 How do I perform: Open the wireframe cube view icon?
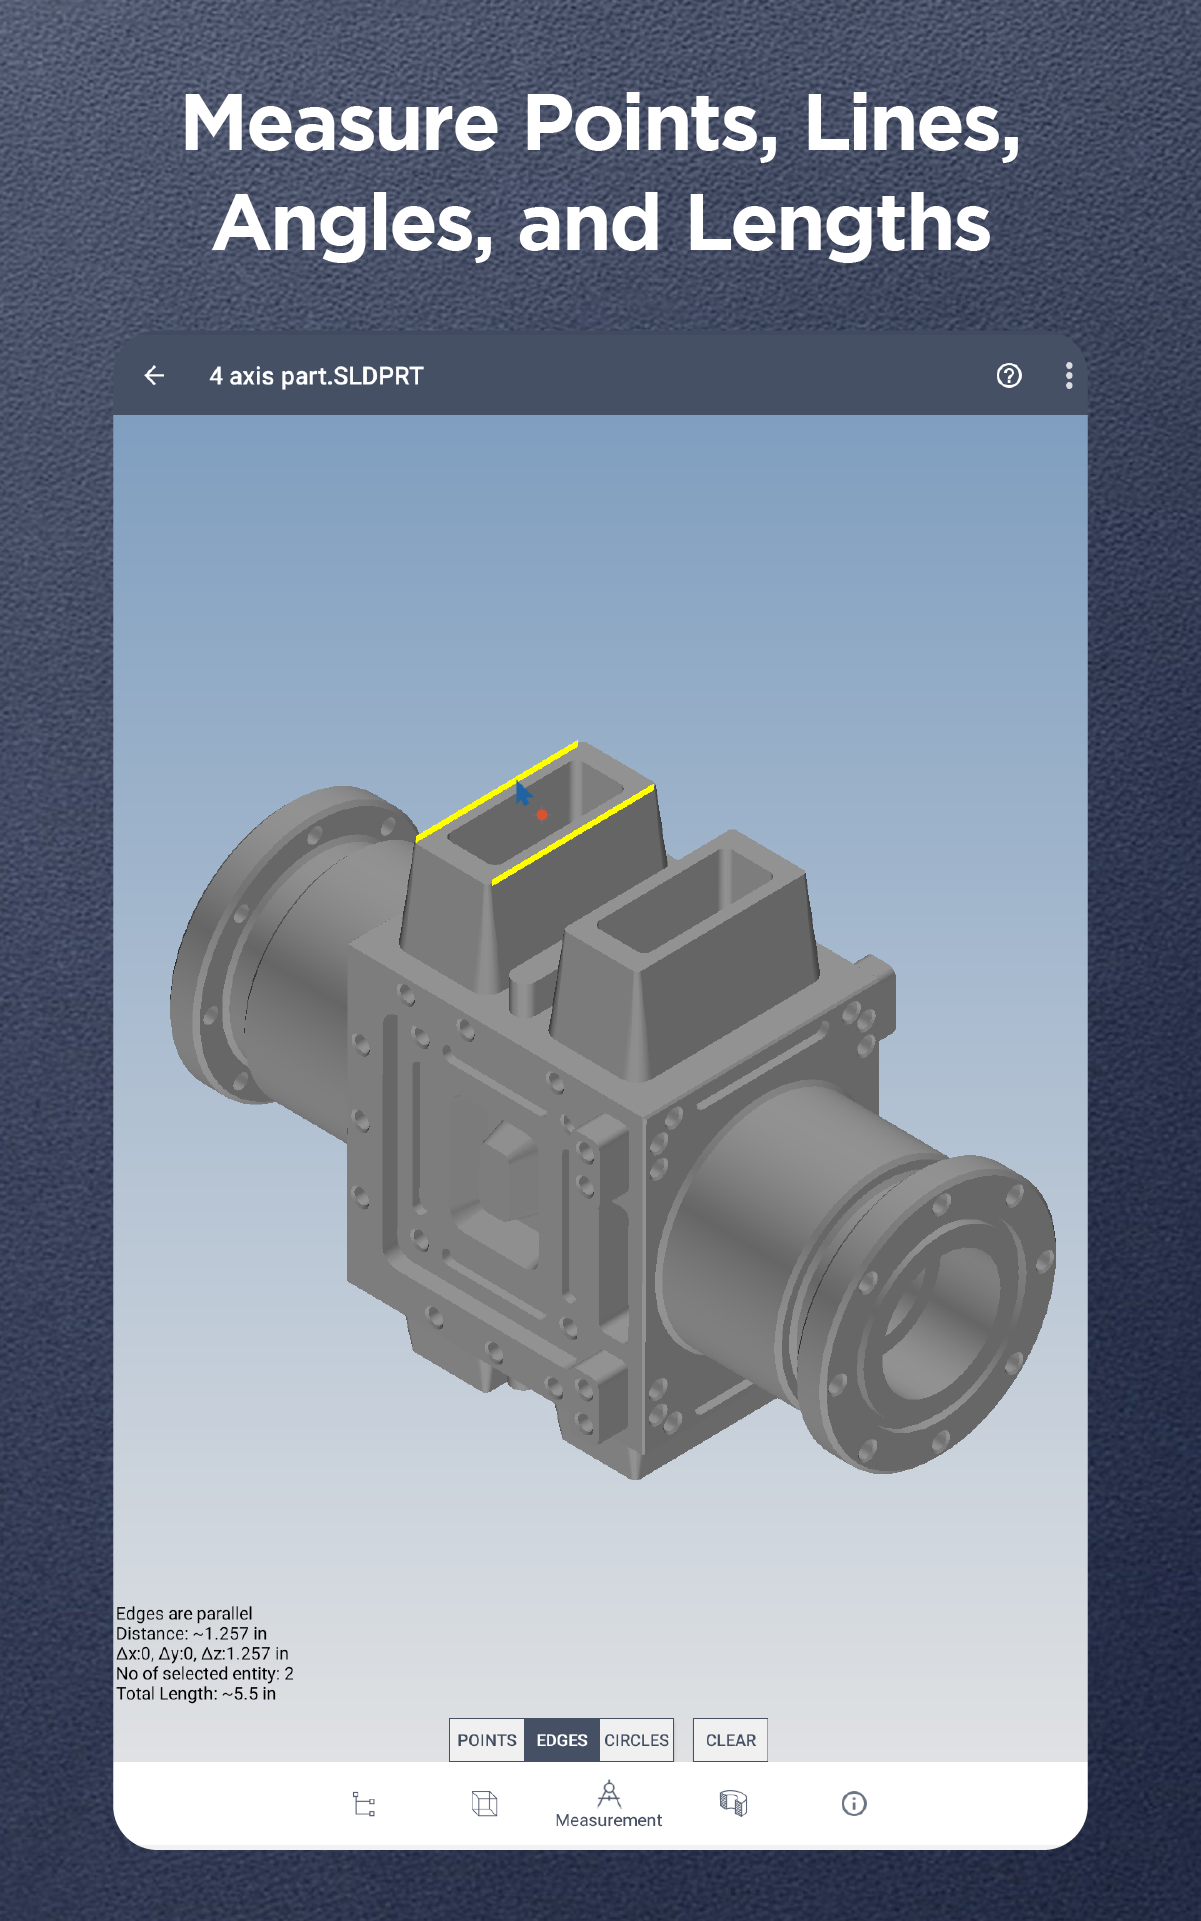click(x=485, y=1804)
